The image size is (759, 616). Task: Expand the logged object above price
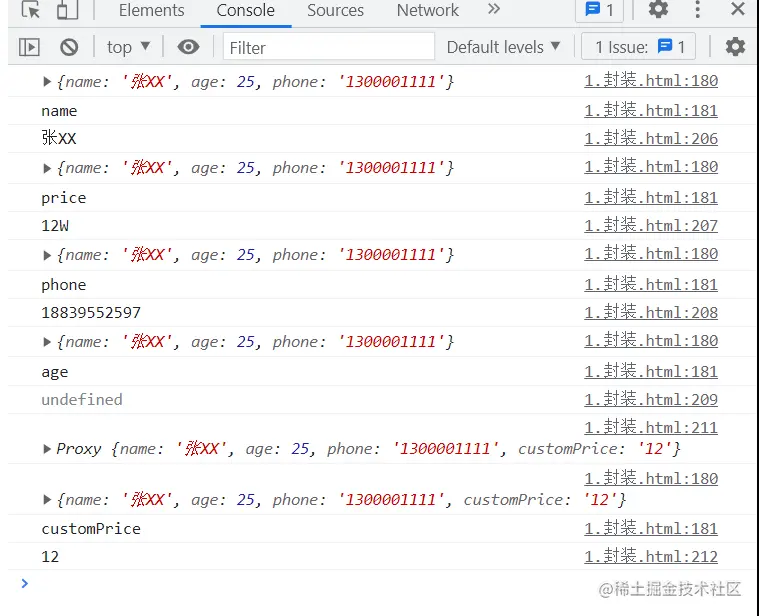[x=47, y=168]
